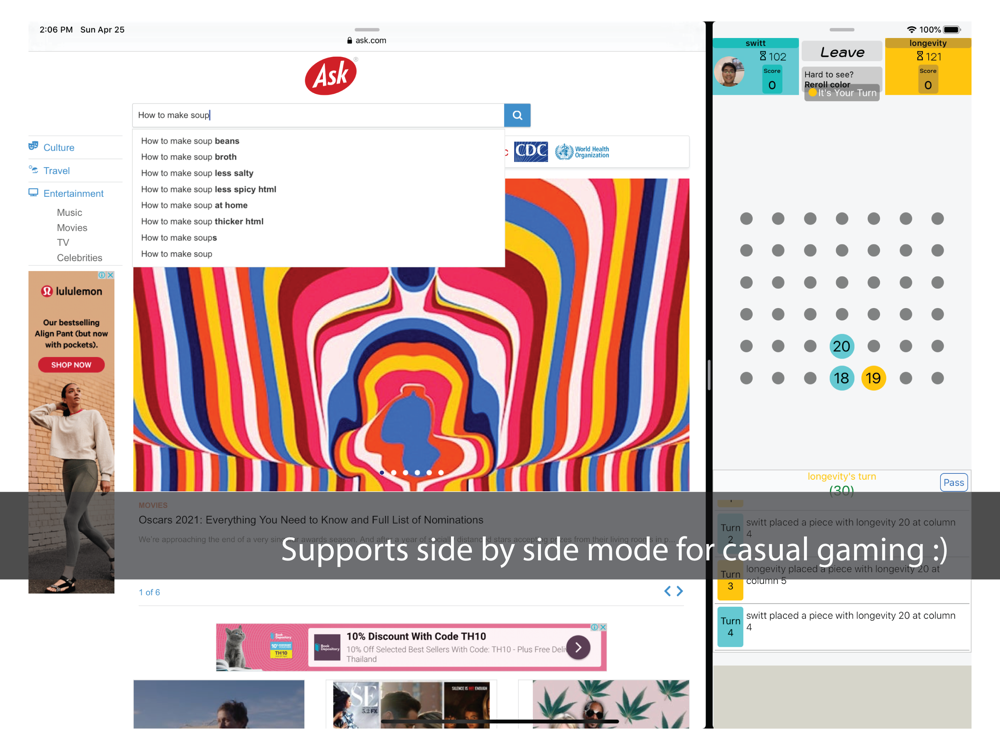Viewport: 1000px width, 750px height.
Task: Click the ask.com address bar
Action: point(367,40)
